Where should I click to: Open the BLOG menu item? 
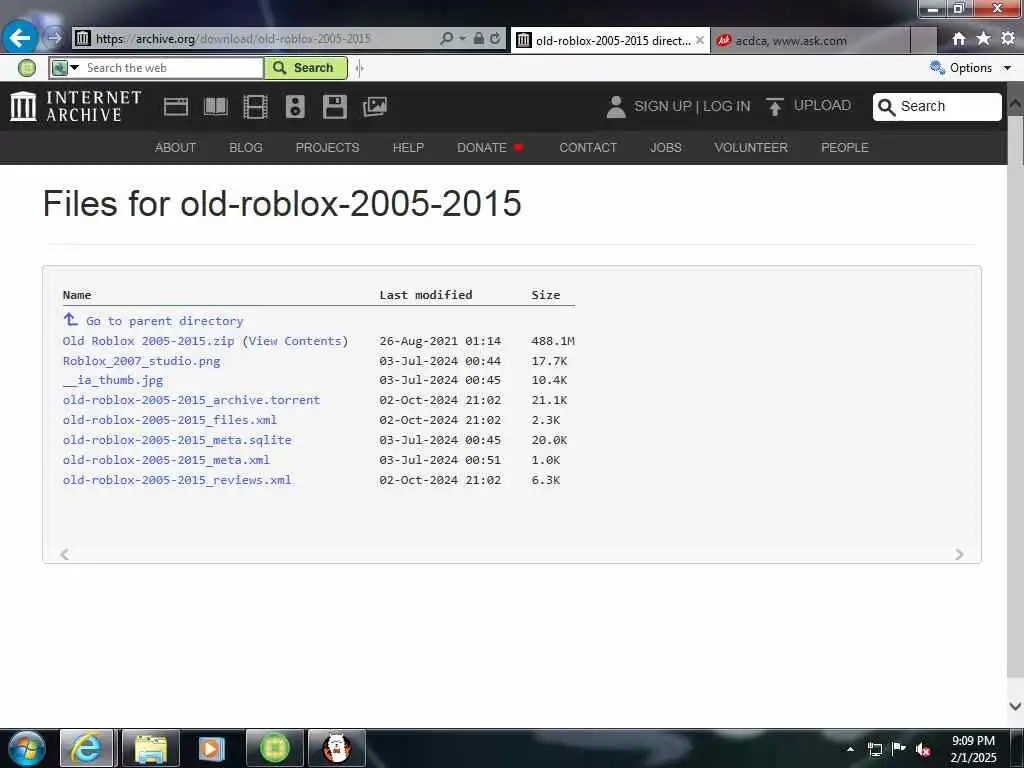click(246, 148)
